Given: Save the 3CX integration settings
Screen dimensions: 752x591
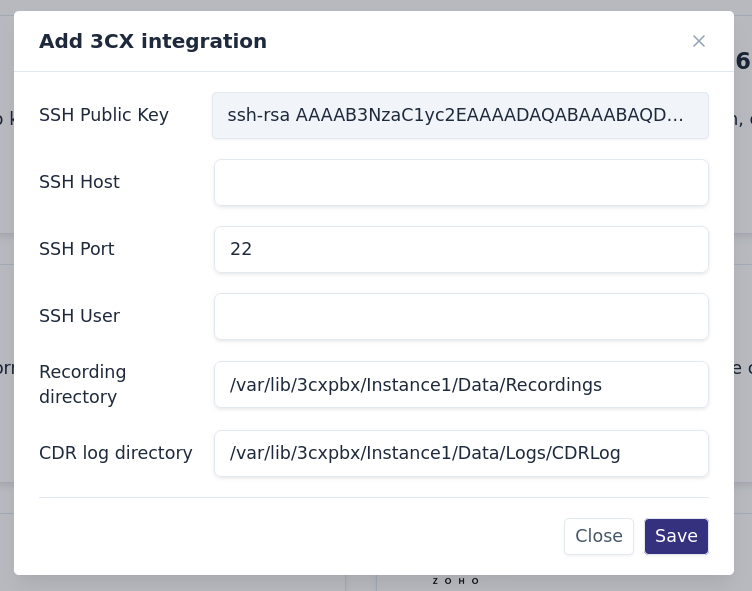Looking at the screenshot, I should click(x=676, y=536).
